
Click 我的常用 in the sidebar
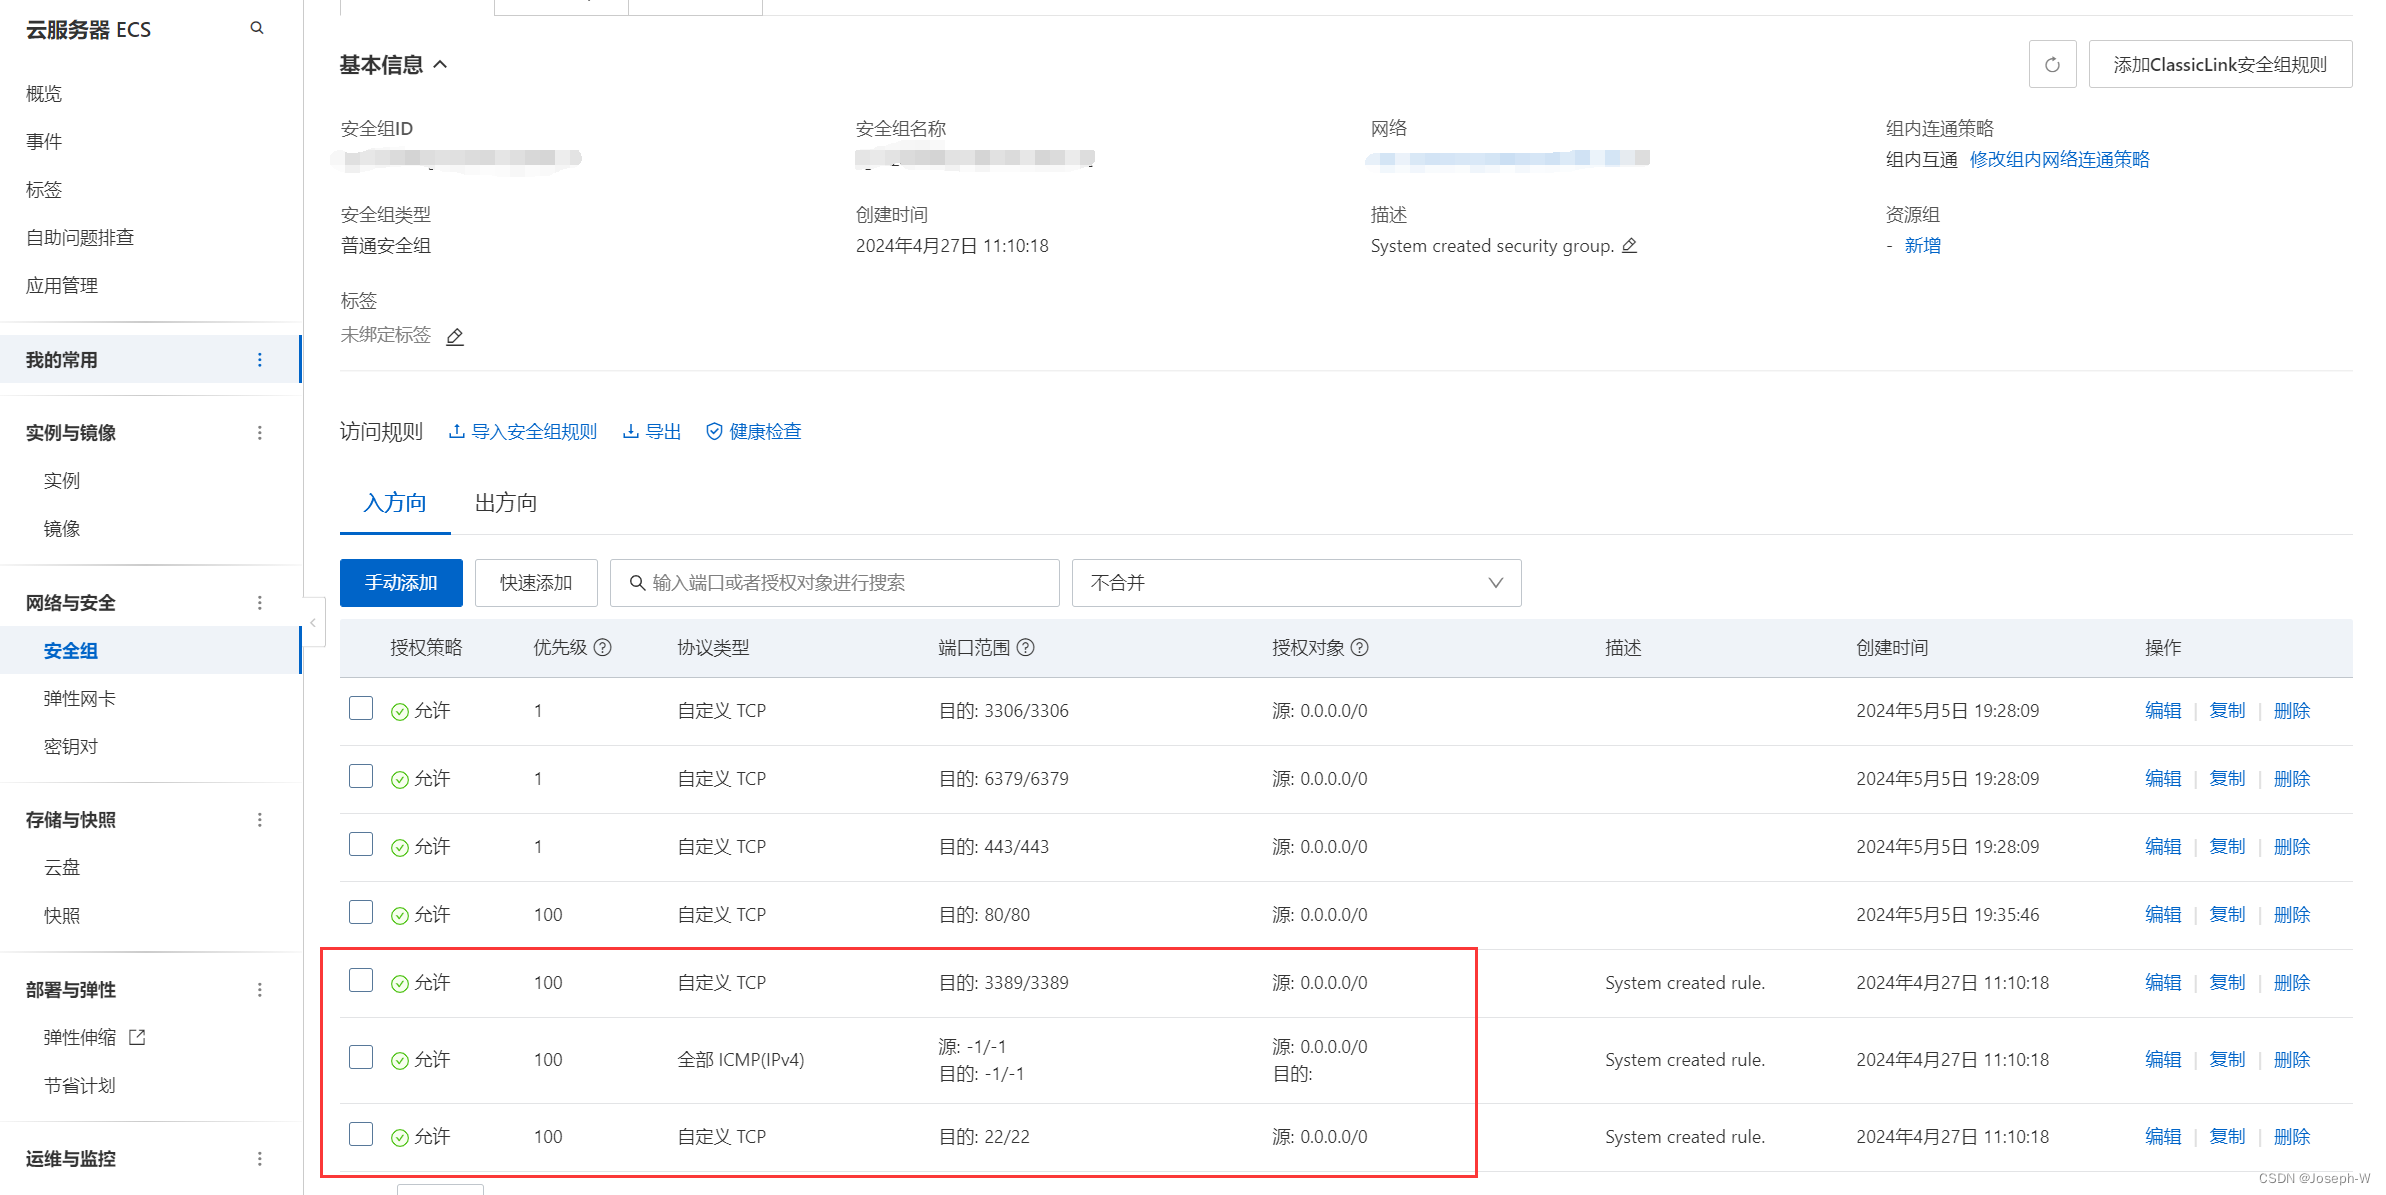tap(62, 359)
